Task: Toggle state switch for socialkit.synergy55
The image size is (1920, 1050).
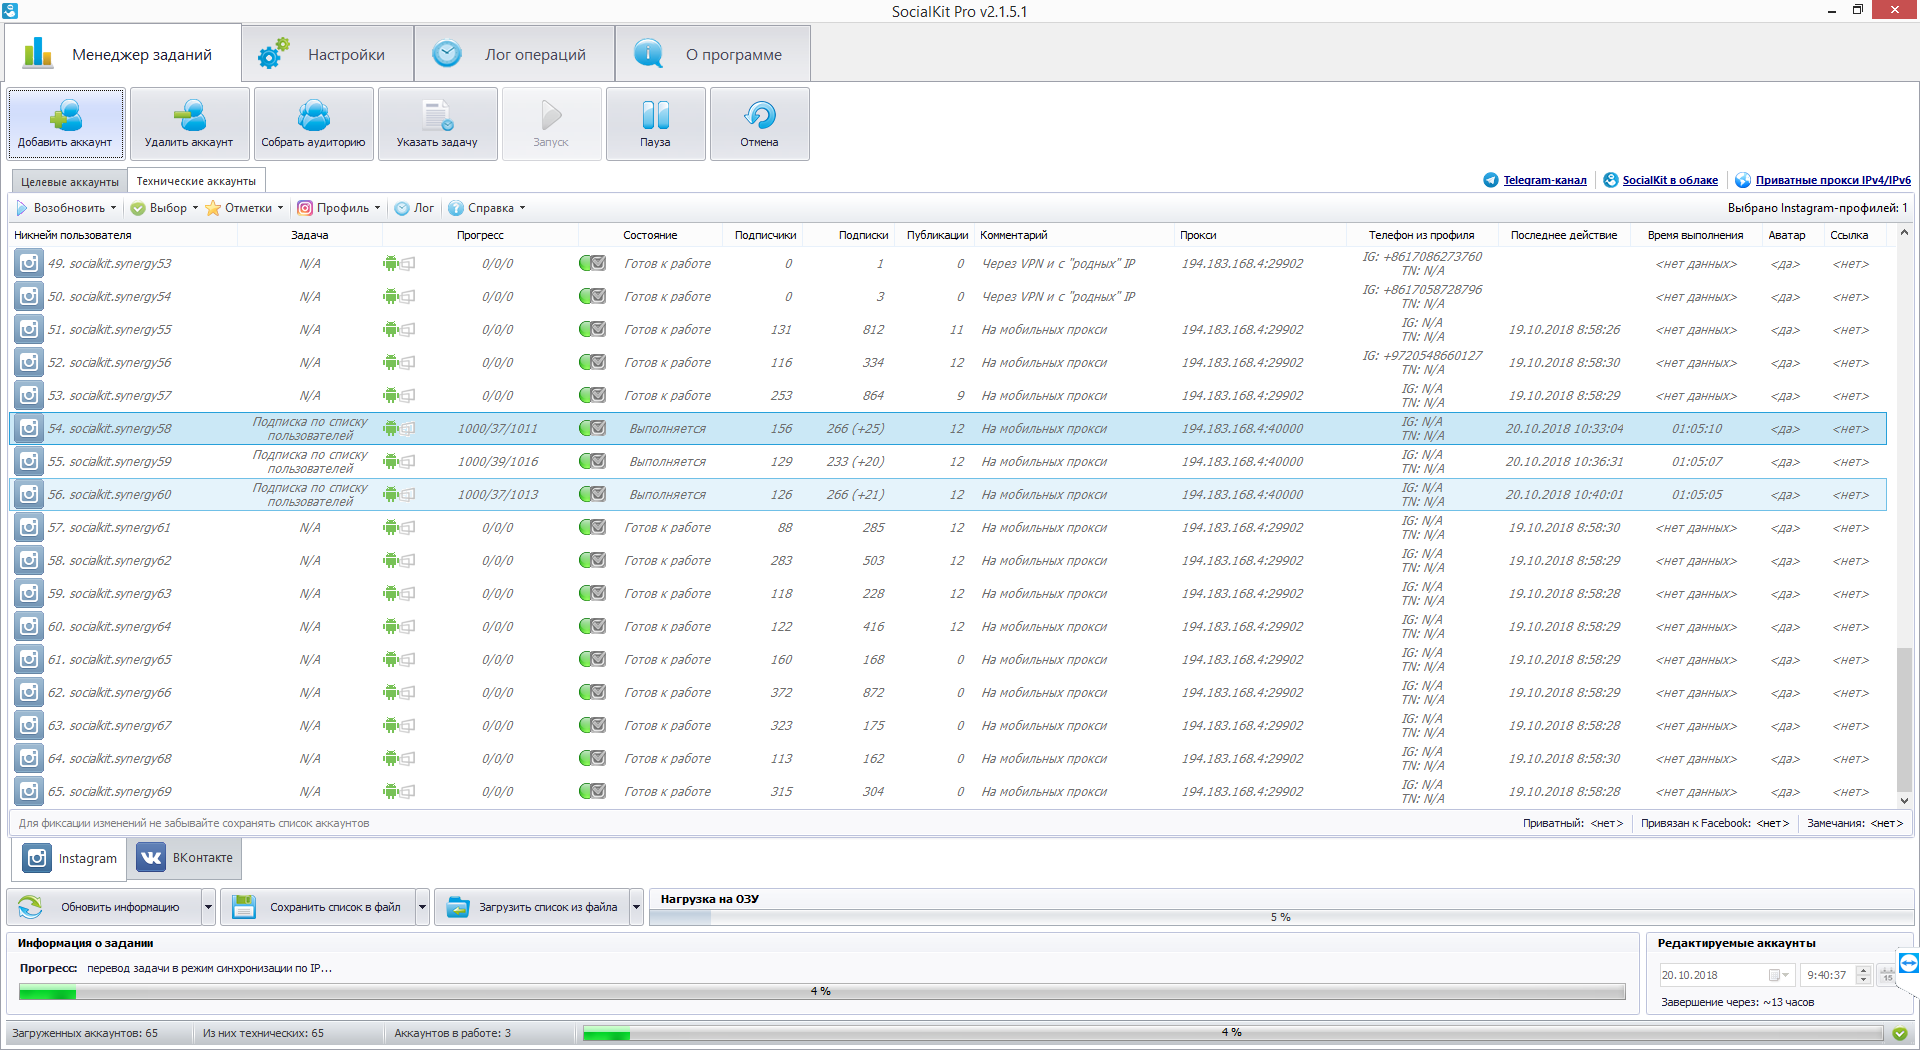Action: pyautogui.click(x=592, y=330)
